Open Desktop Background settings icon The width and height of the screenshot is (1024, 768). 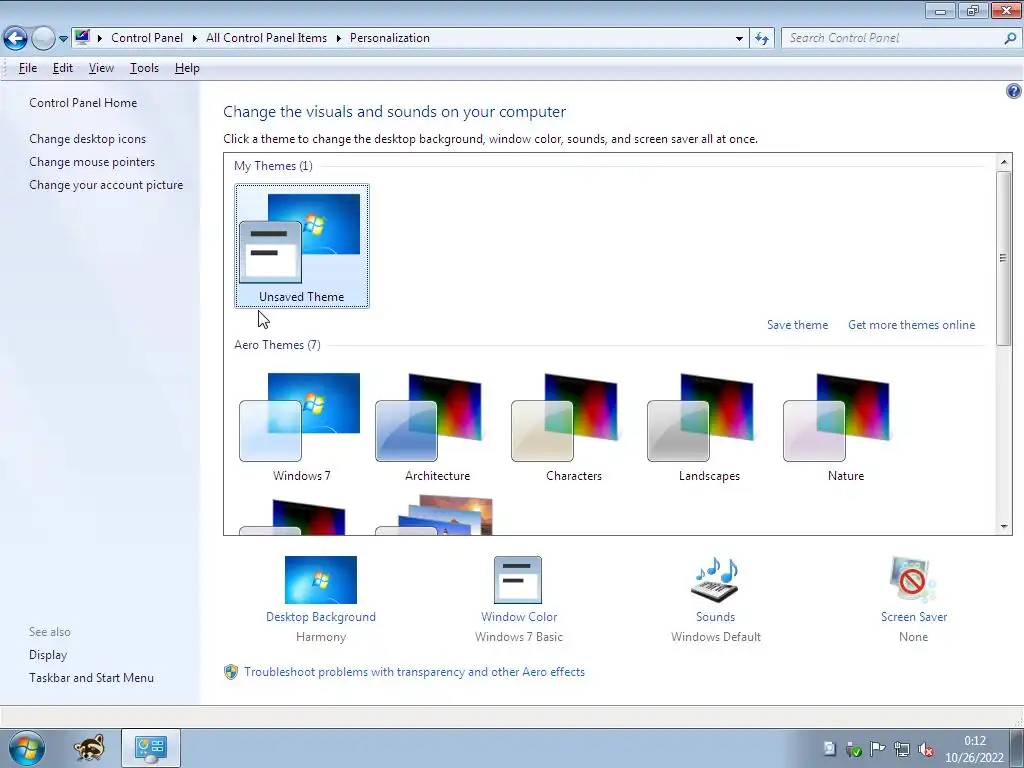[321, 579]
